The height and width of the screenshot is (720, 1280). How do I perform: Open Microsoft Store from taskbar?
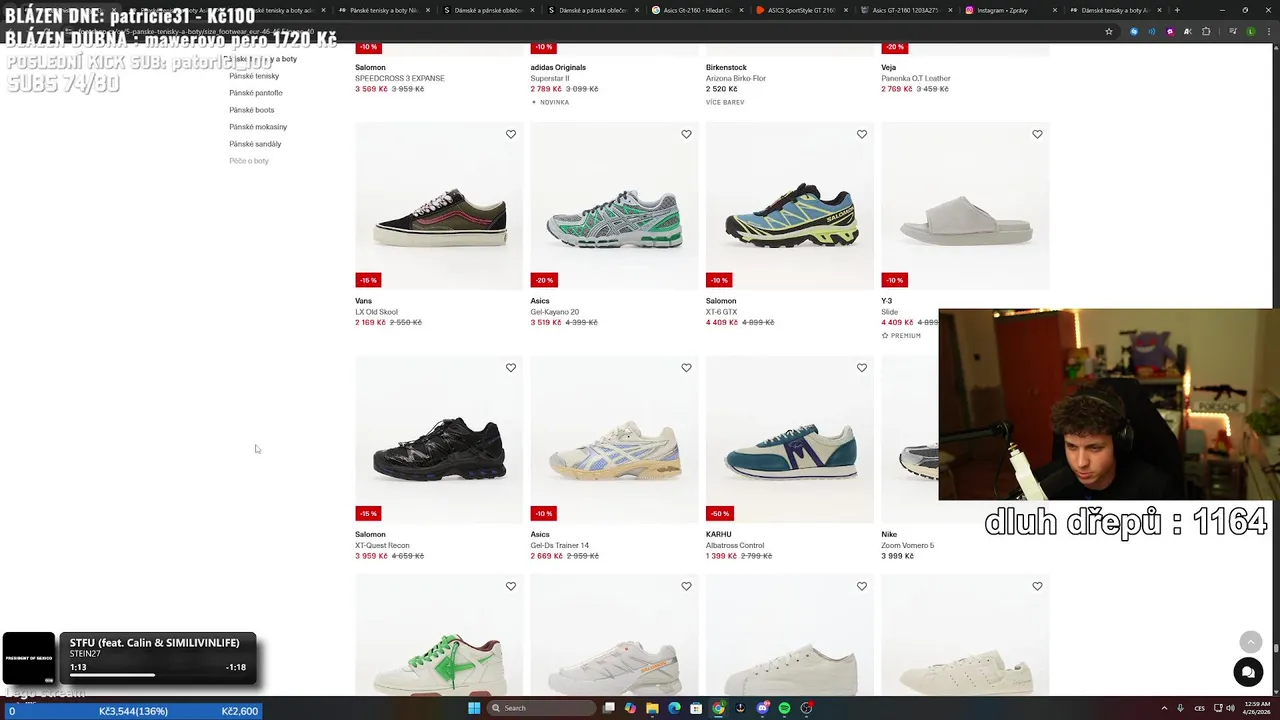[x=696, y=708]
